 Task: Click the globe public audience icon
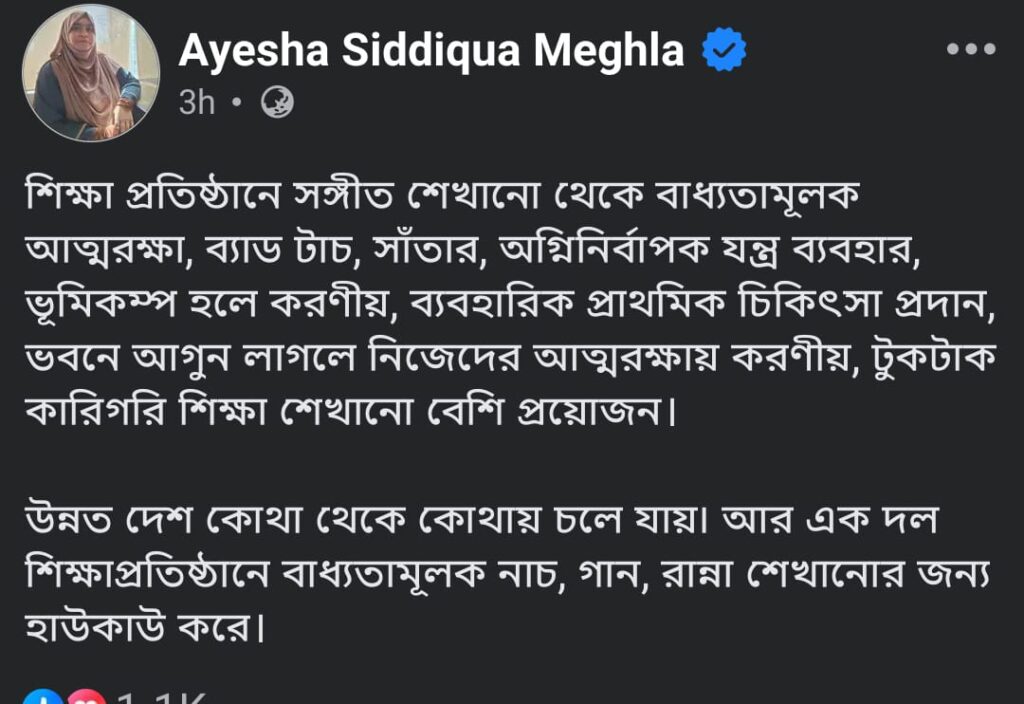click(x=277, y=102)
